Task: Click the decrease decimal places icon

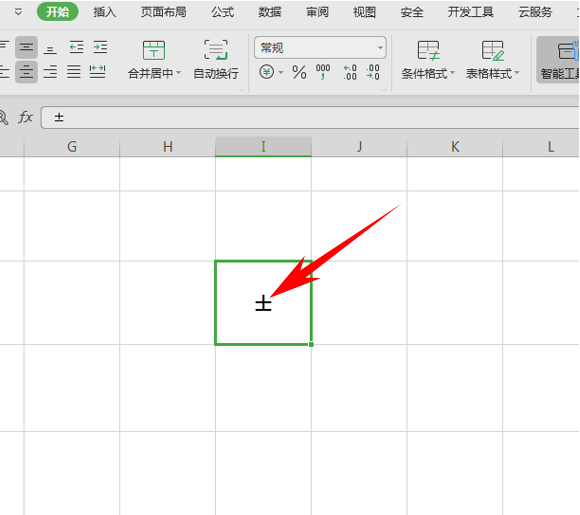Action: (x=373, y=72)
